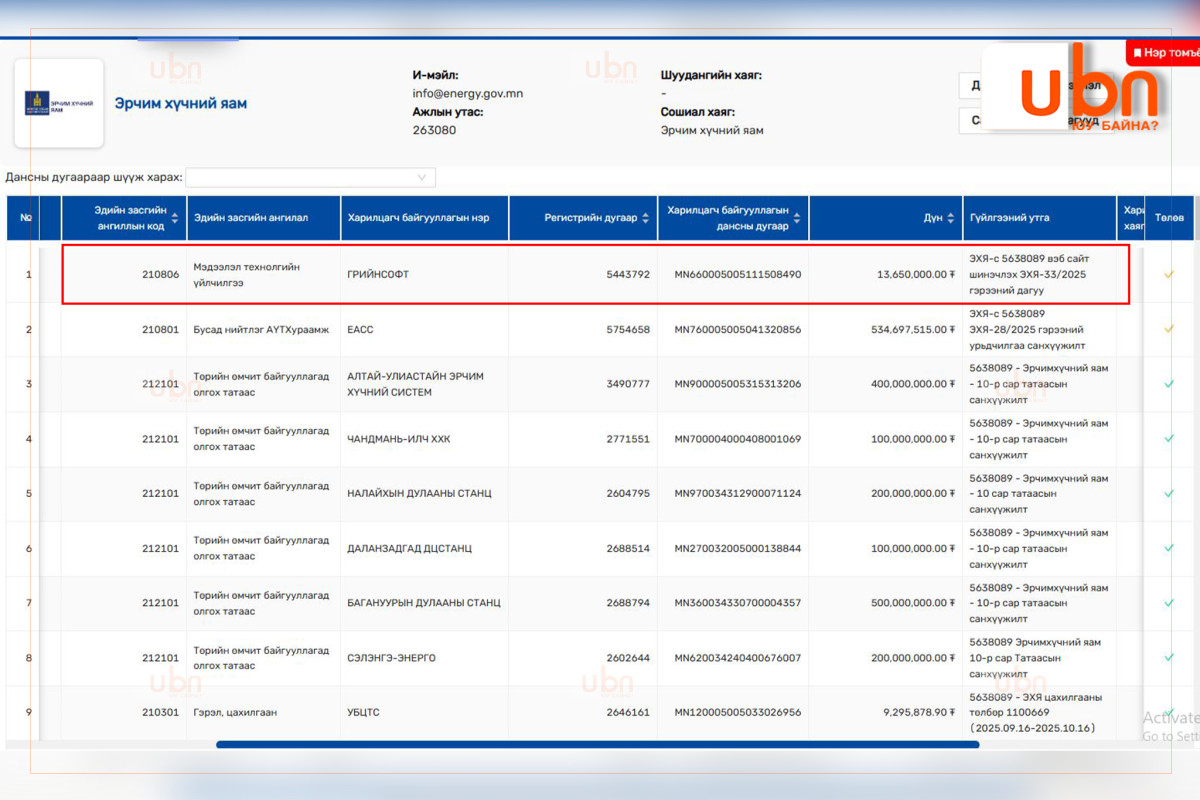The image size is (1200, 800).
Task: Click the Эрчим хүчний яам title link
Action: (x=180, y=103)
